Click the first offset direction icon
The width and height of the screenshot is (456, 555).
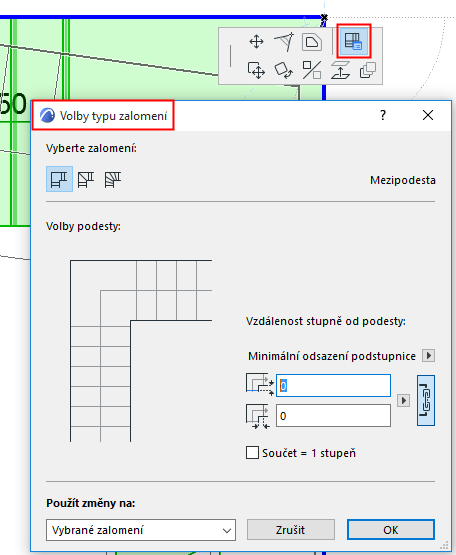coord(260,384)
